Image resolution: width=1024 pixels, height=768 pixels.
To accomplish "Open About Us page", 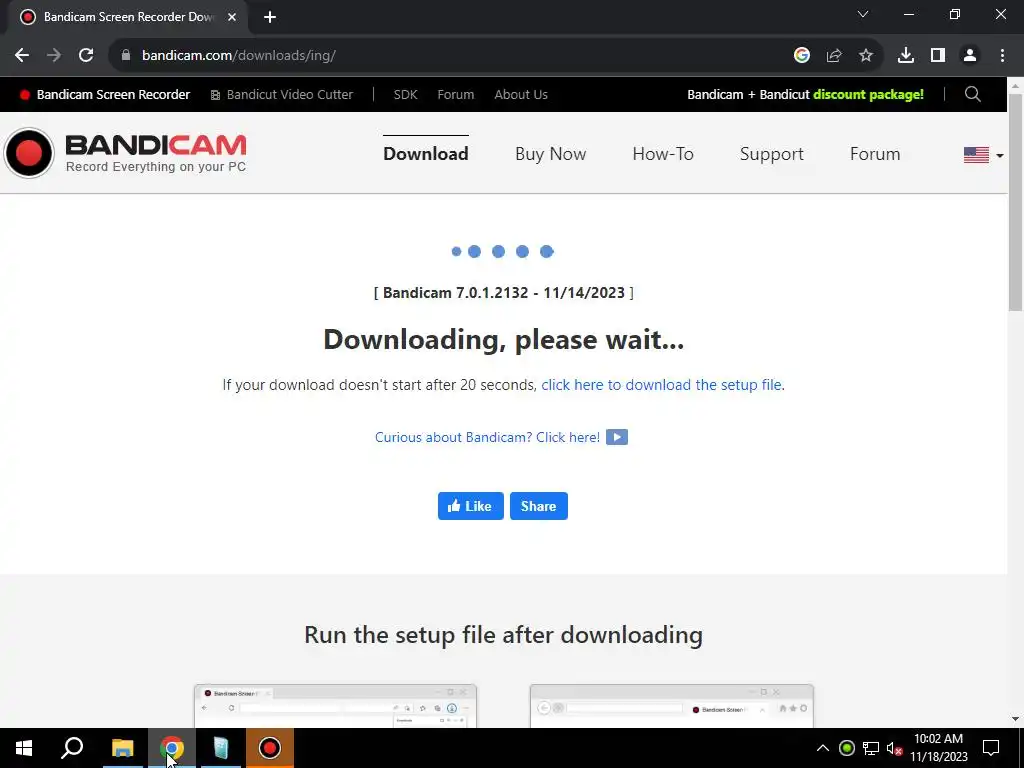I will [x=521, y=95].
